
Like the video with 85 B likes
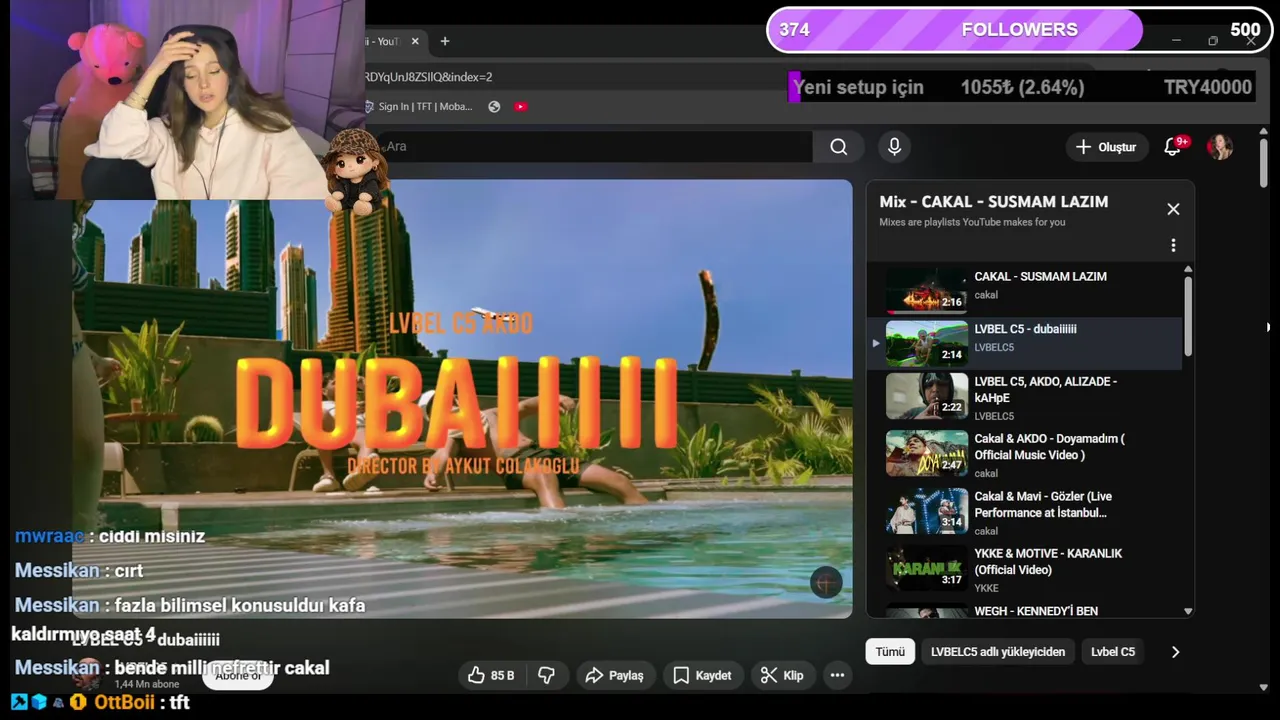[x=491, y=675]
